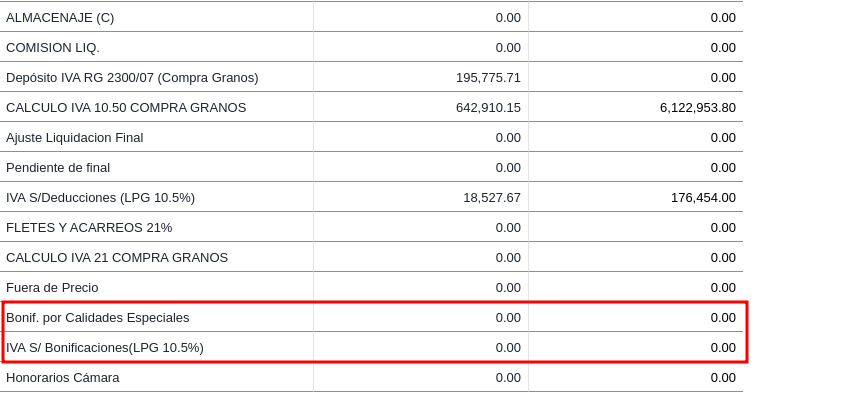841x401 pixels.
Task: Click the Fuera de Precio row label
Action: point(52,287)
